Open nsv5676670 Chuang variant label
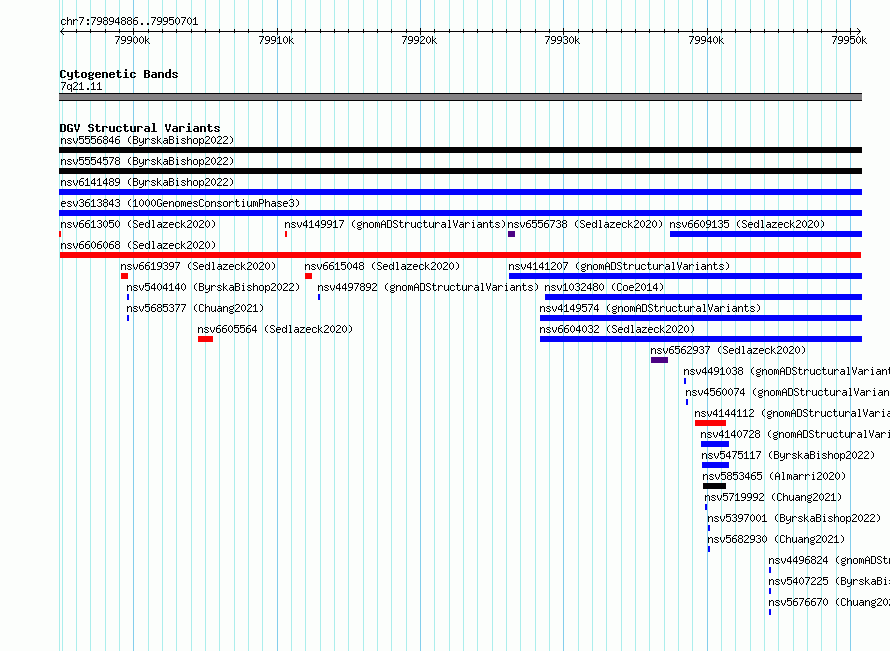This screenshot has width=890, height=651. pos(829,602)
